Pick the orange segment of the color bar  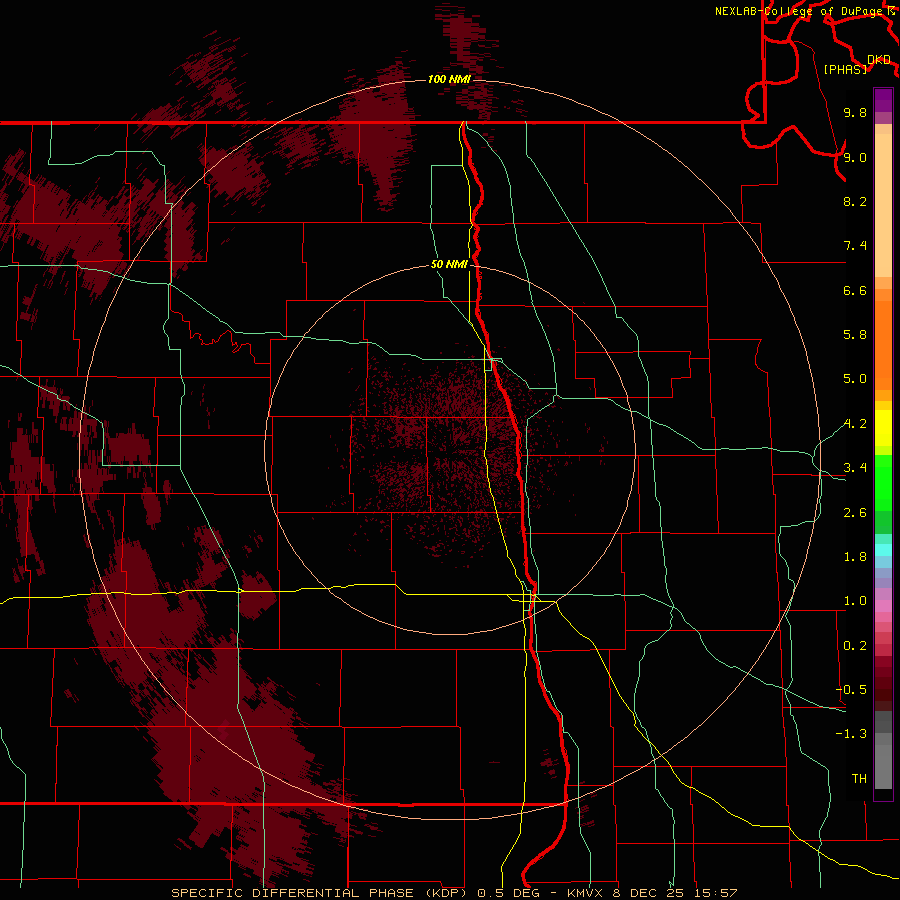[883, 346]
